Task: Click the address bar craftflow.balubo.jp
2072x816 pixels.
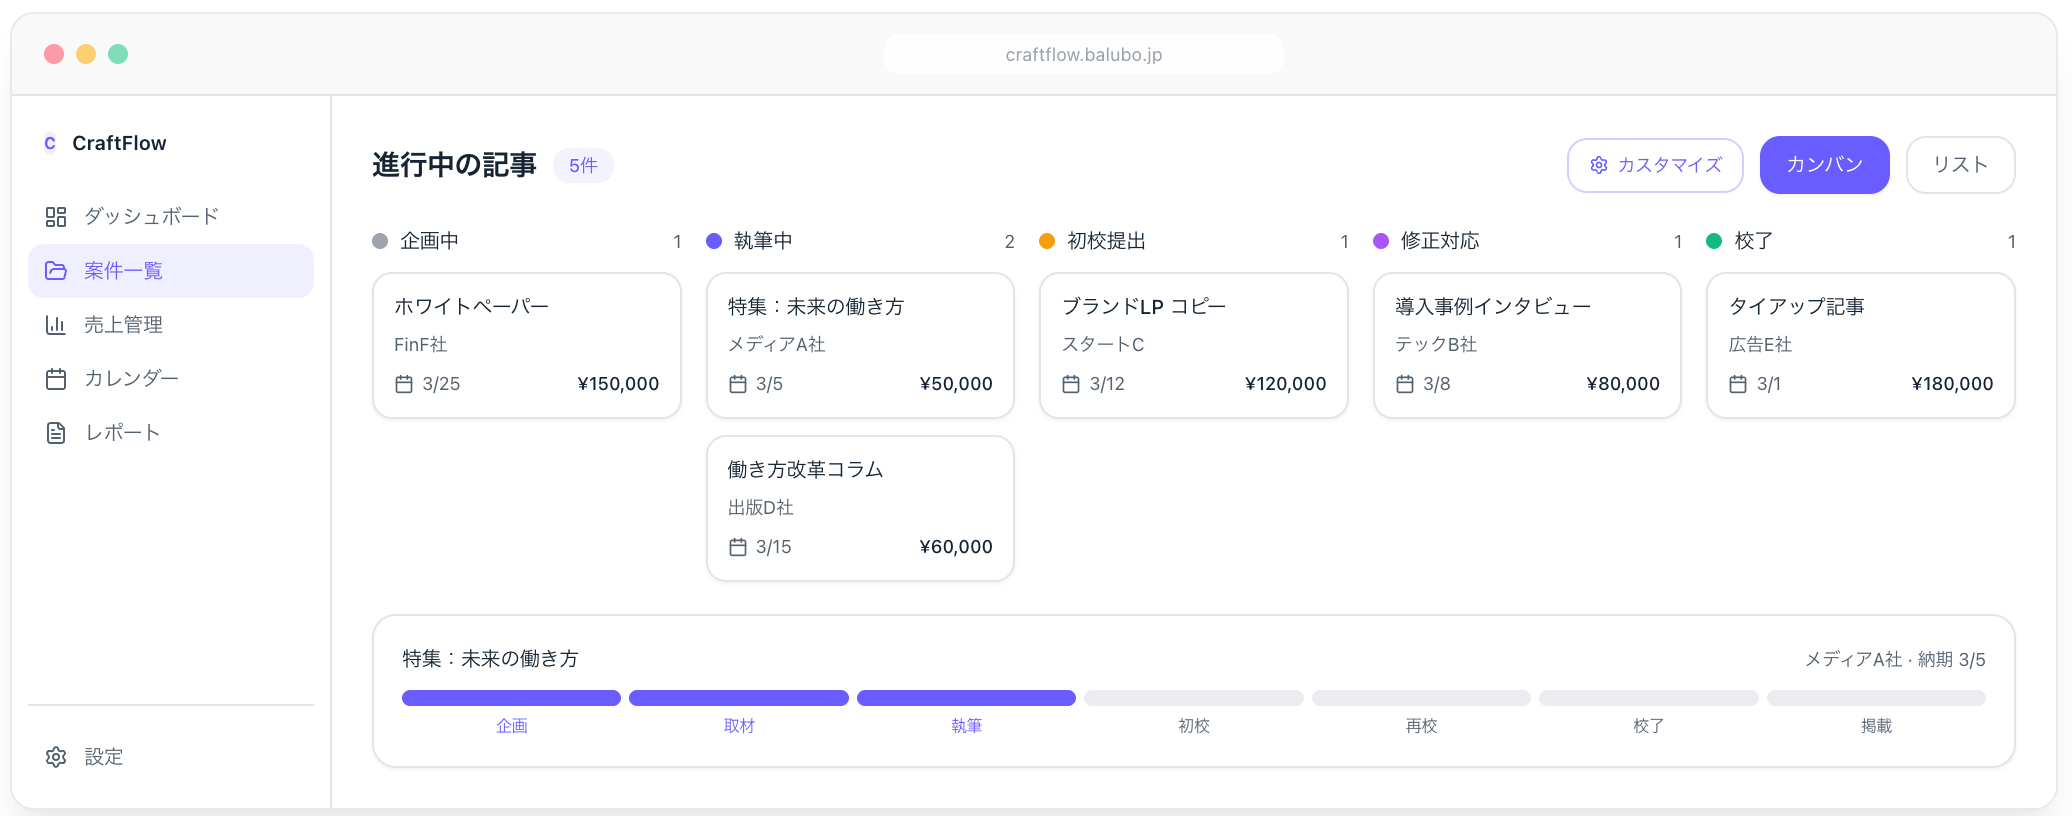Action: (1083, 55)
